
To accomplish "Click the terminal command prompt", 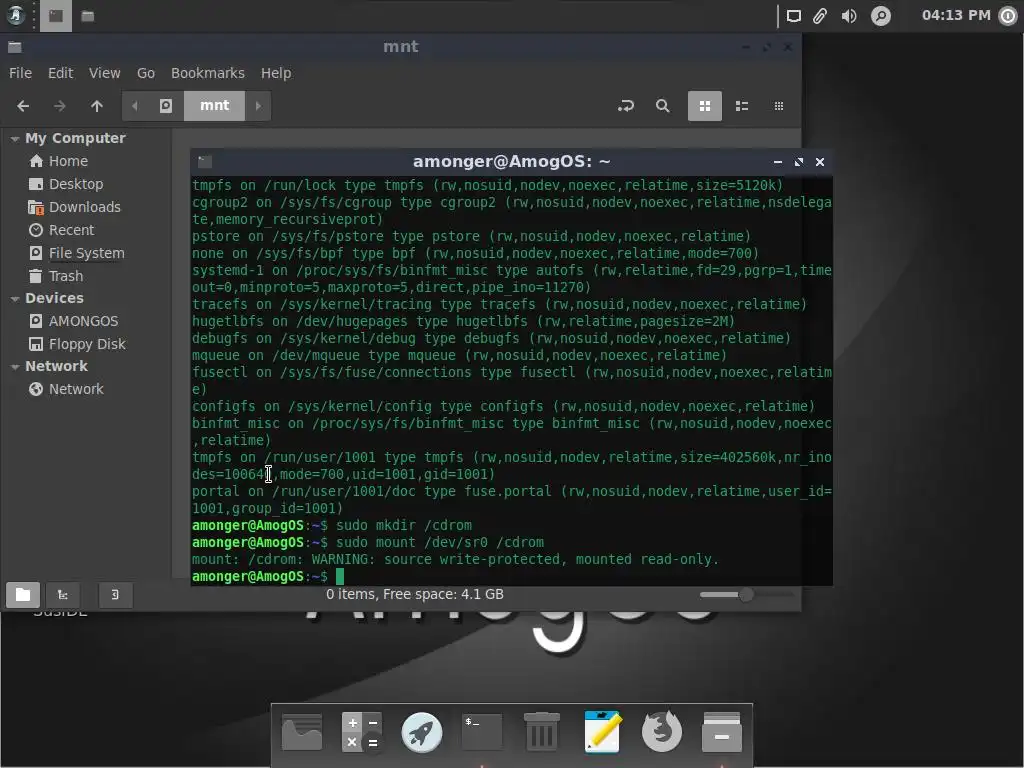I will click(340, 577).
